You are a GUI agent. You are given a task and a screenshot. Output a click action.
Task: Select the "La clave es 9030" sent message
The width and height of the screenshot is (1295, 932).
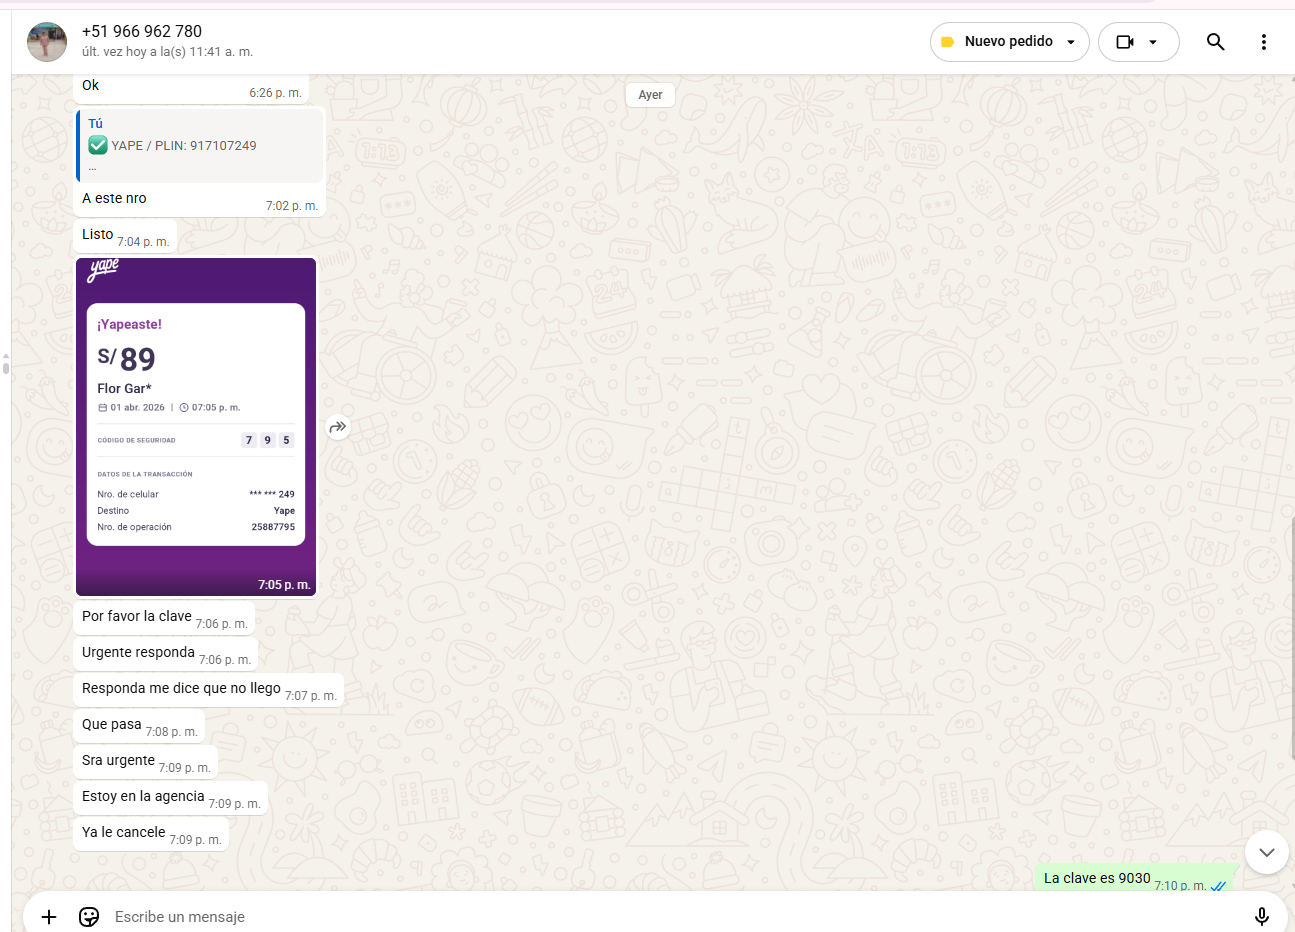(x=1097, y=878)
